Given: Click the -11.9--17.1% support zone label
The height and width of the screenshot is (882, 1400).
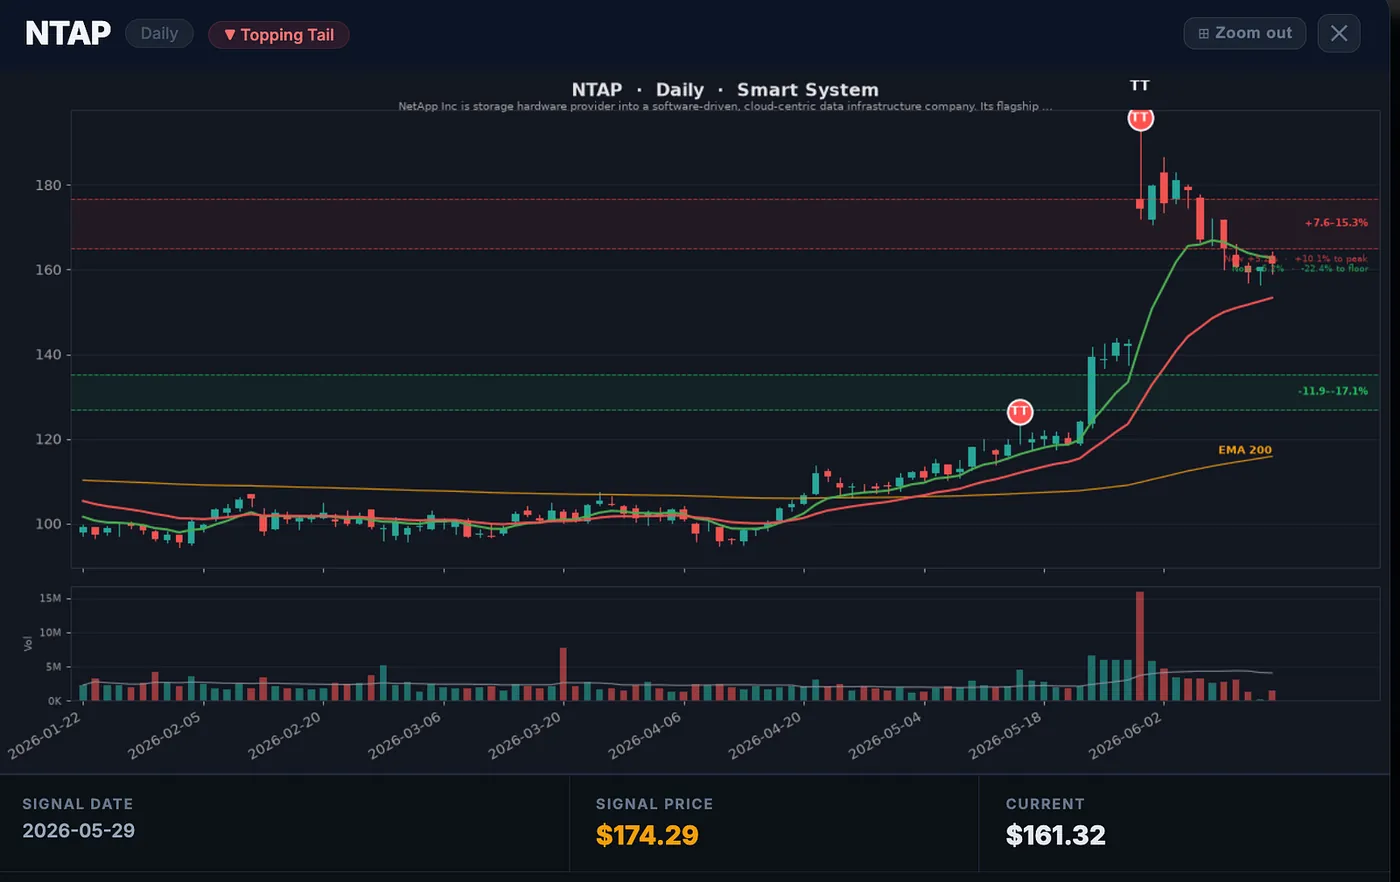Looking at the screenshot, I should (x=1333, y=391).
